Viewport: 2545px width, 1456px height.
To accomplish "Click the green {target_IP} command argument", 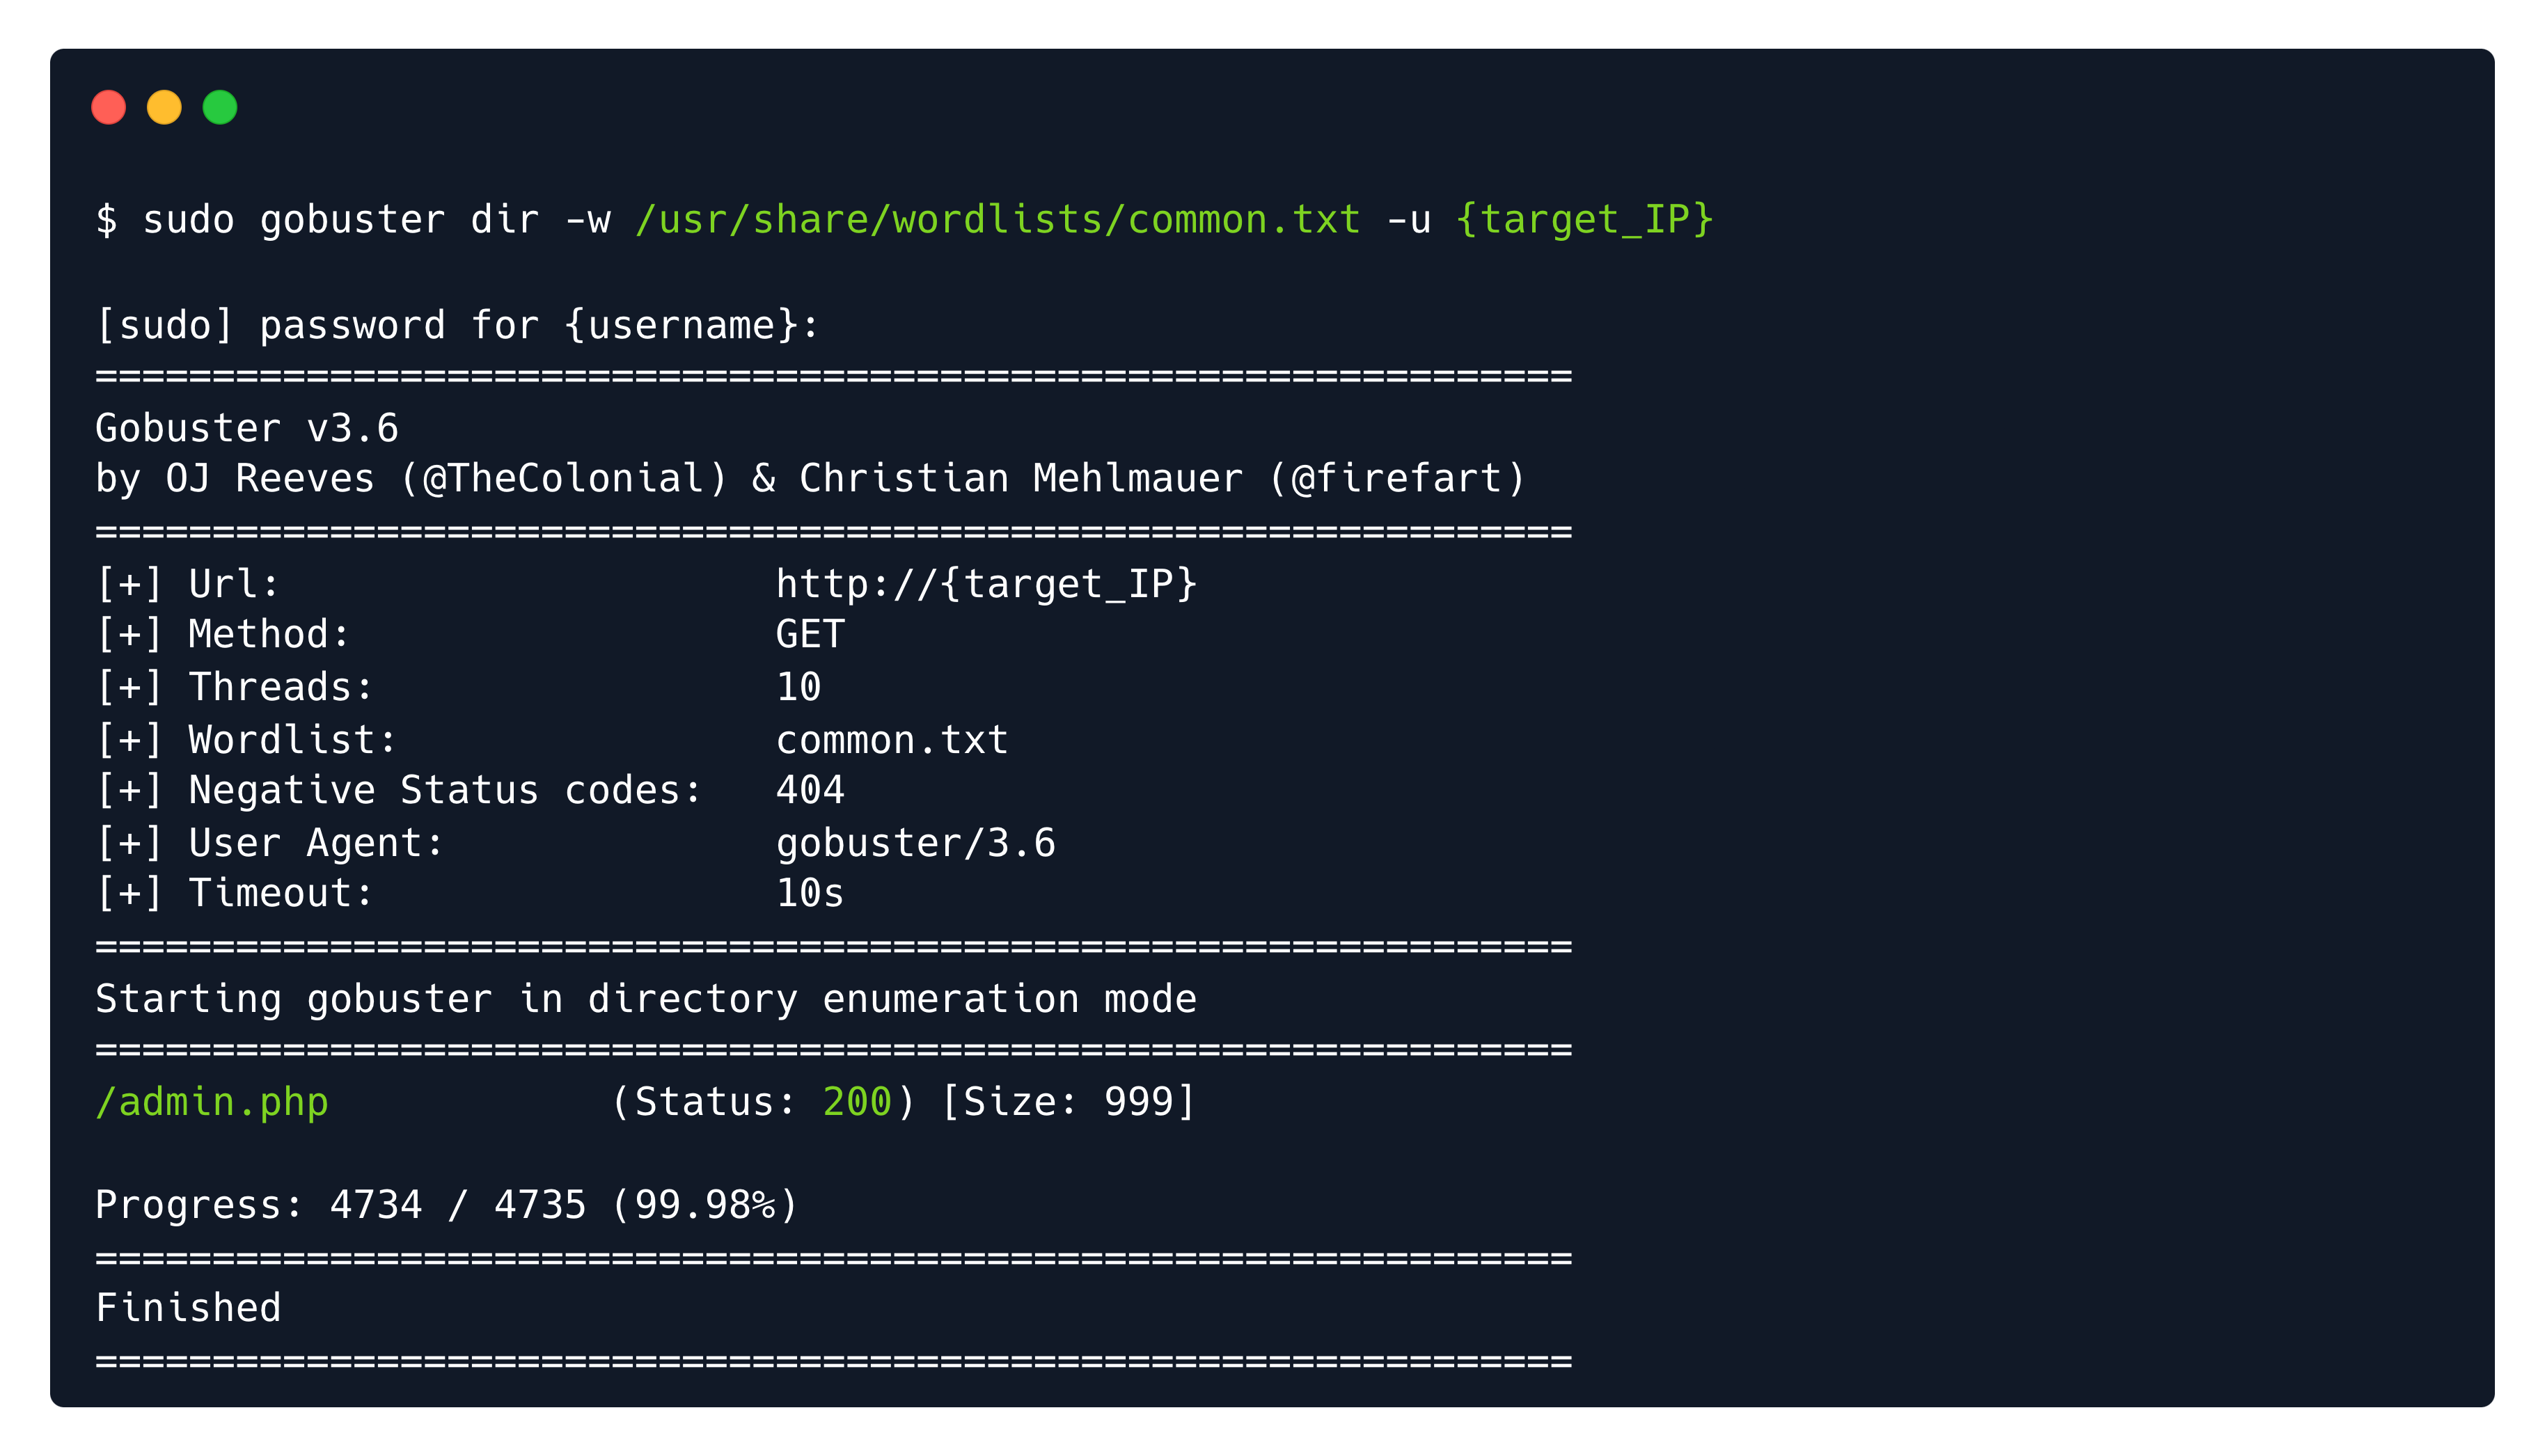I will 1585,220.
